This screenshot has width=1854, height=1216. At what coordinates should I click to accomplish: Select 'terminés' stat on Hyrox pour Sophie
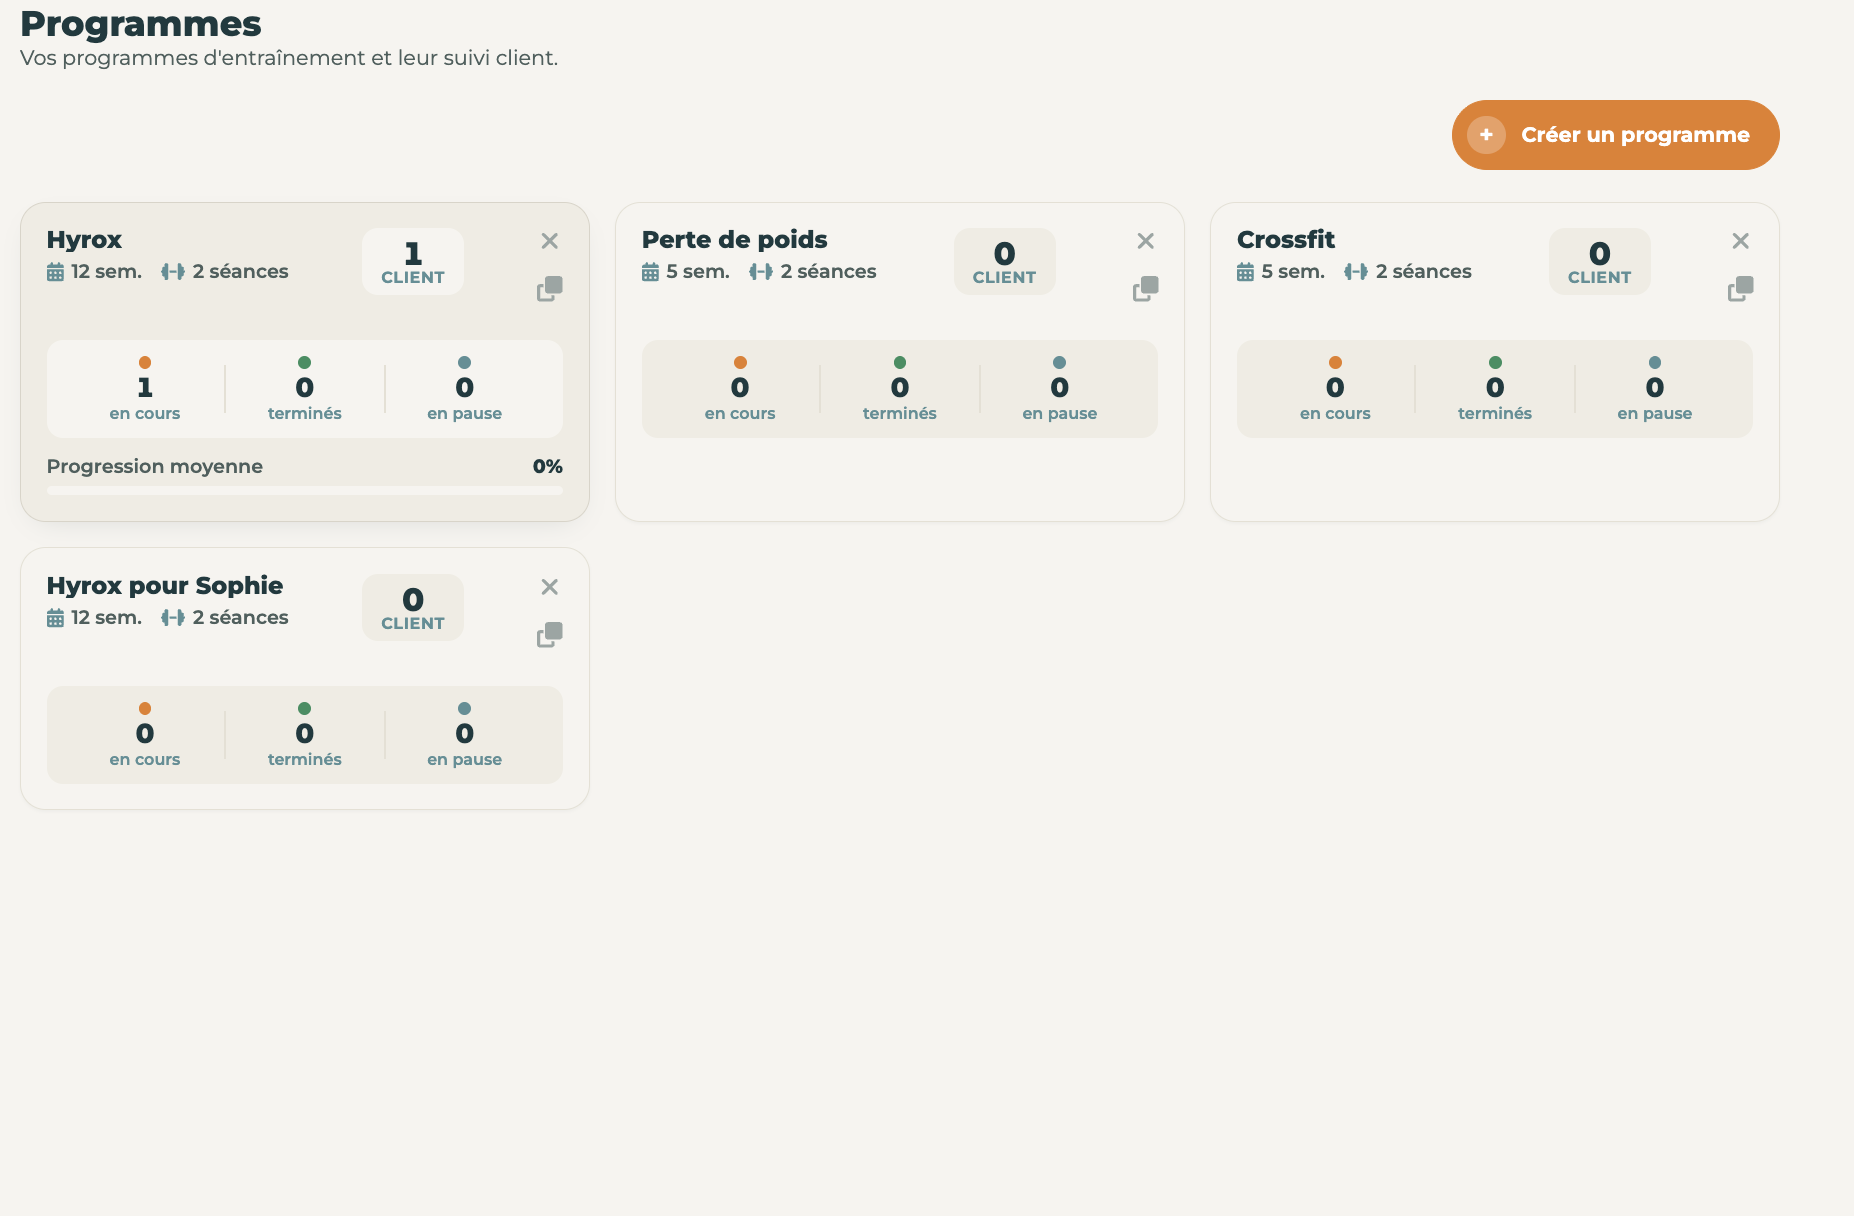305,735
